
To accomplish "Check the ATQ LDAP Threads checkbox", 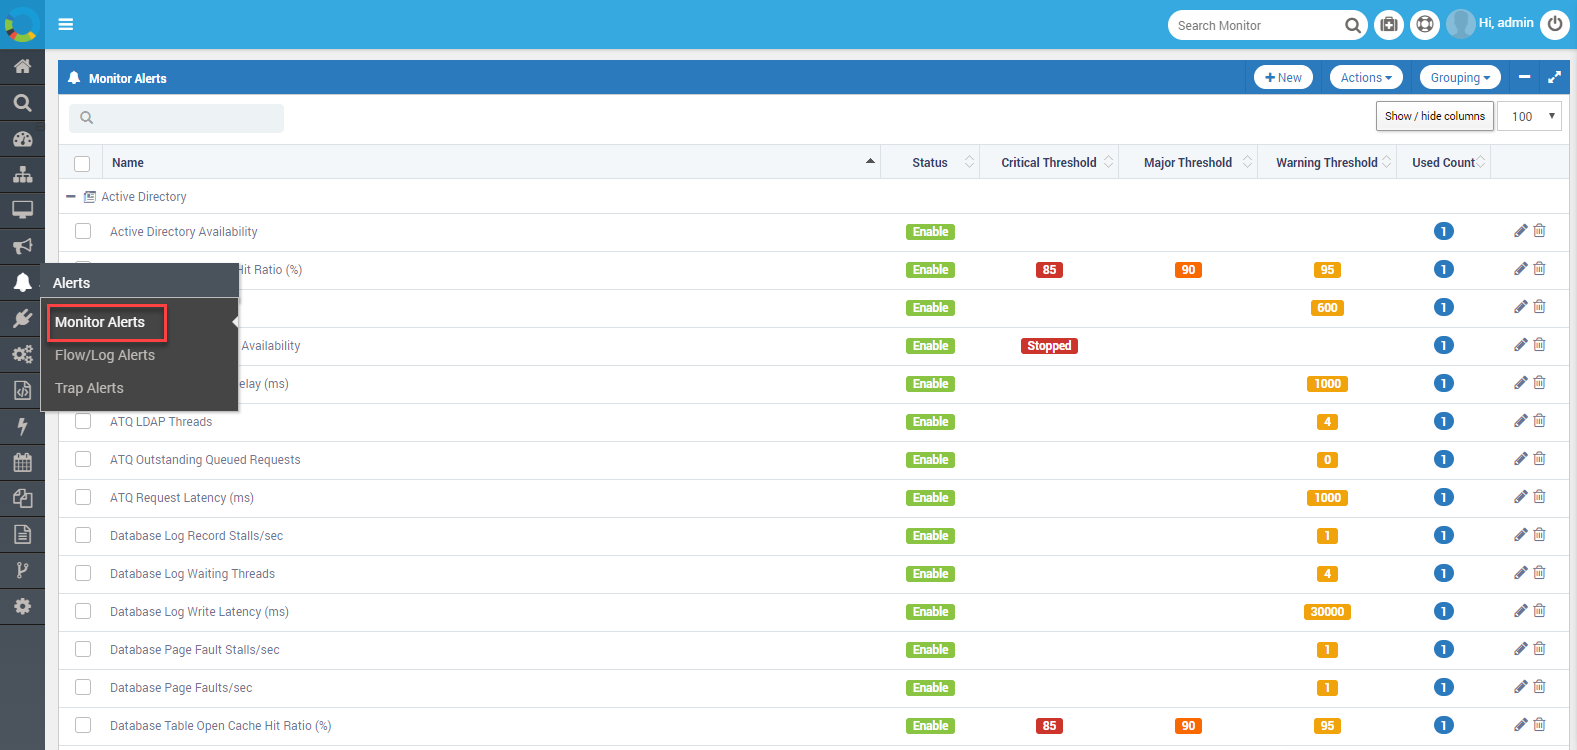I will click(x=83, y=421).
